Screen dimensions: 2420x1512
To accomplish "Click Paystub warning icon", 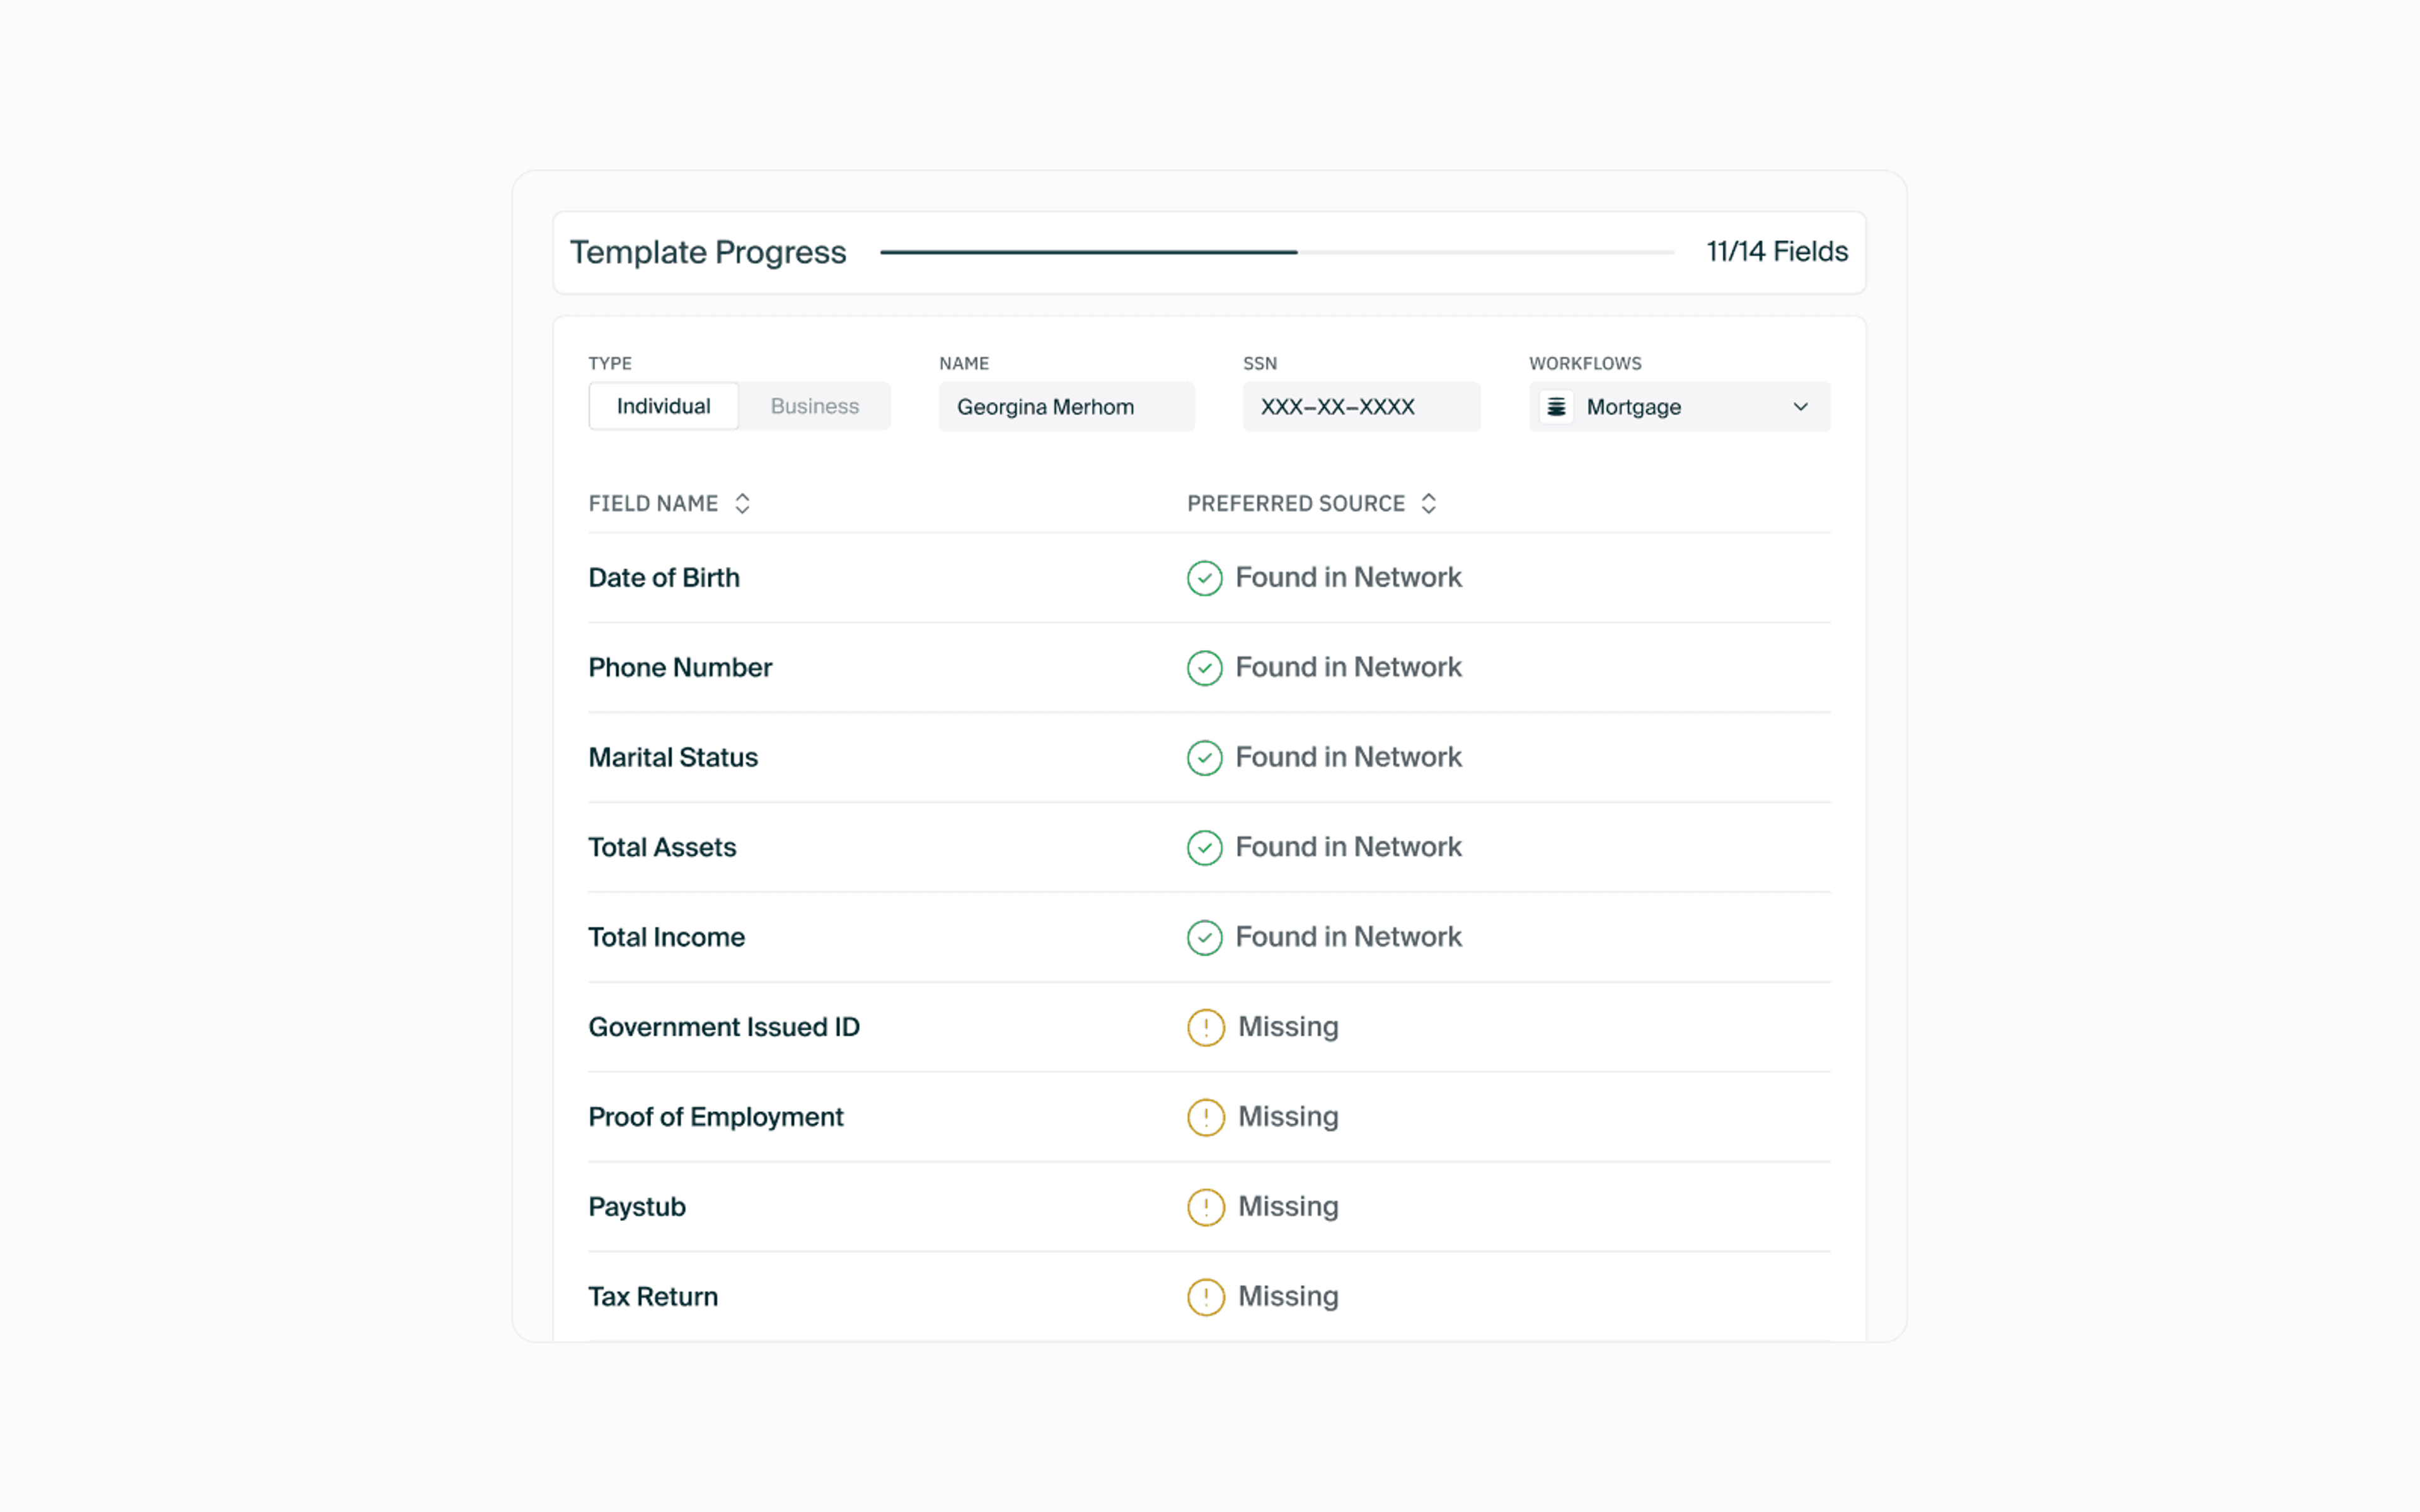I will [x=1205, y=1207].
